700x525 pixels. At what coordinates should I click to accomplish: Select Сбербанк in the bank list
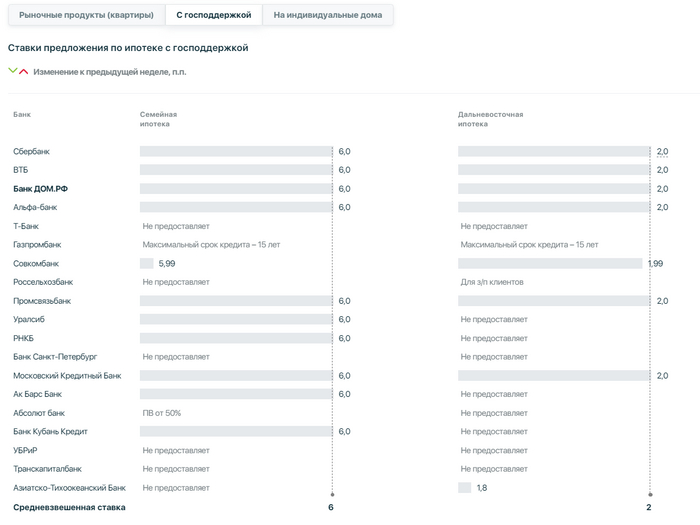coord(31,151)
